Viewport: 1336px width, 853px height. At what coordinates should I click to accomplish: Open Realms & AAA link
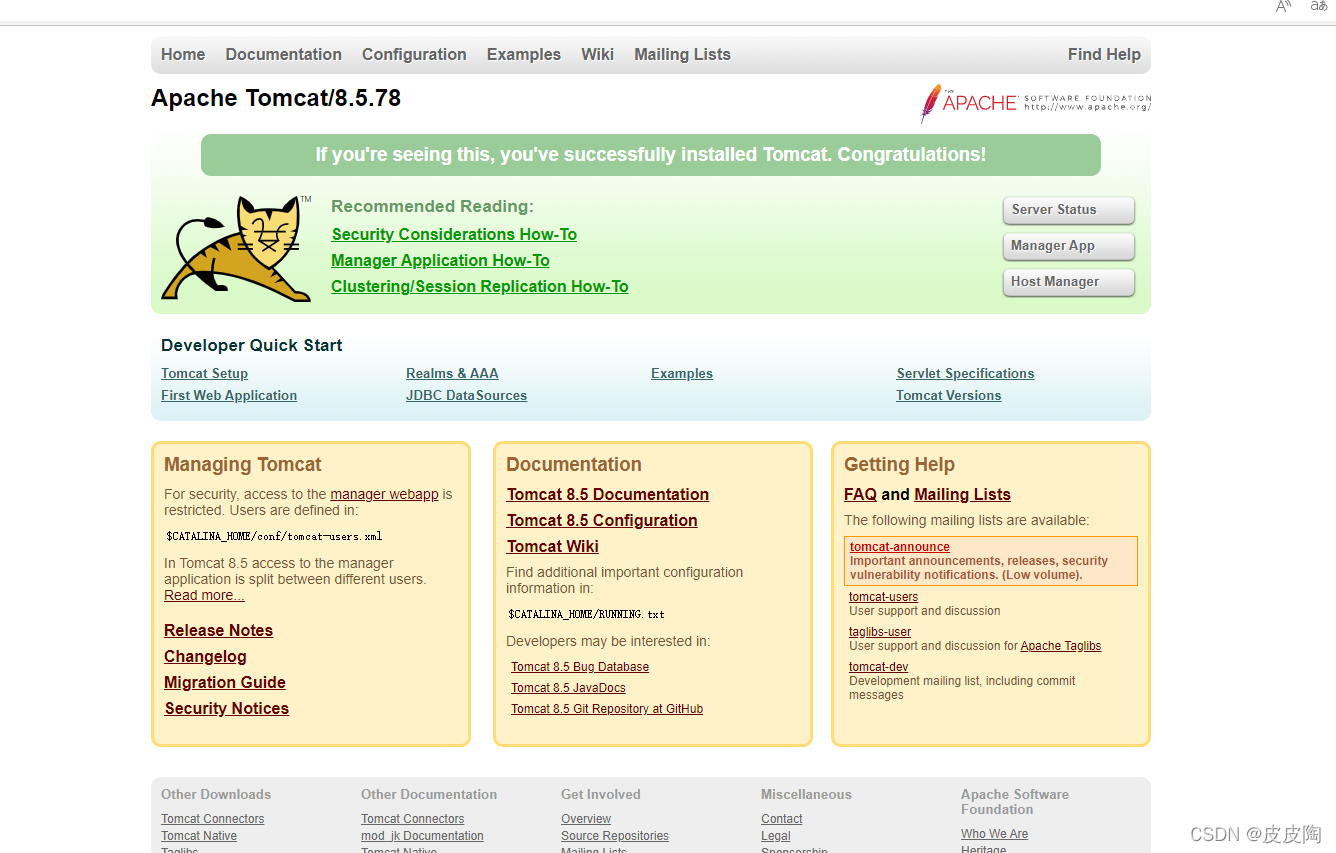[x=452, y=374]
